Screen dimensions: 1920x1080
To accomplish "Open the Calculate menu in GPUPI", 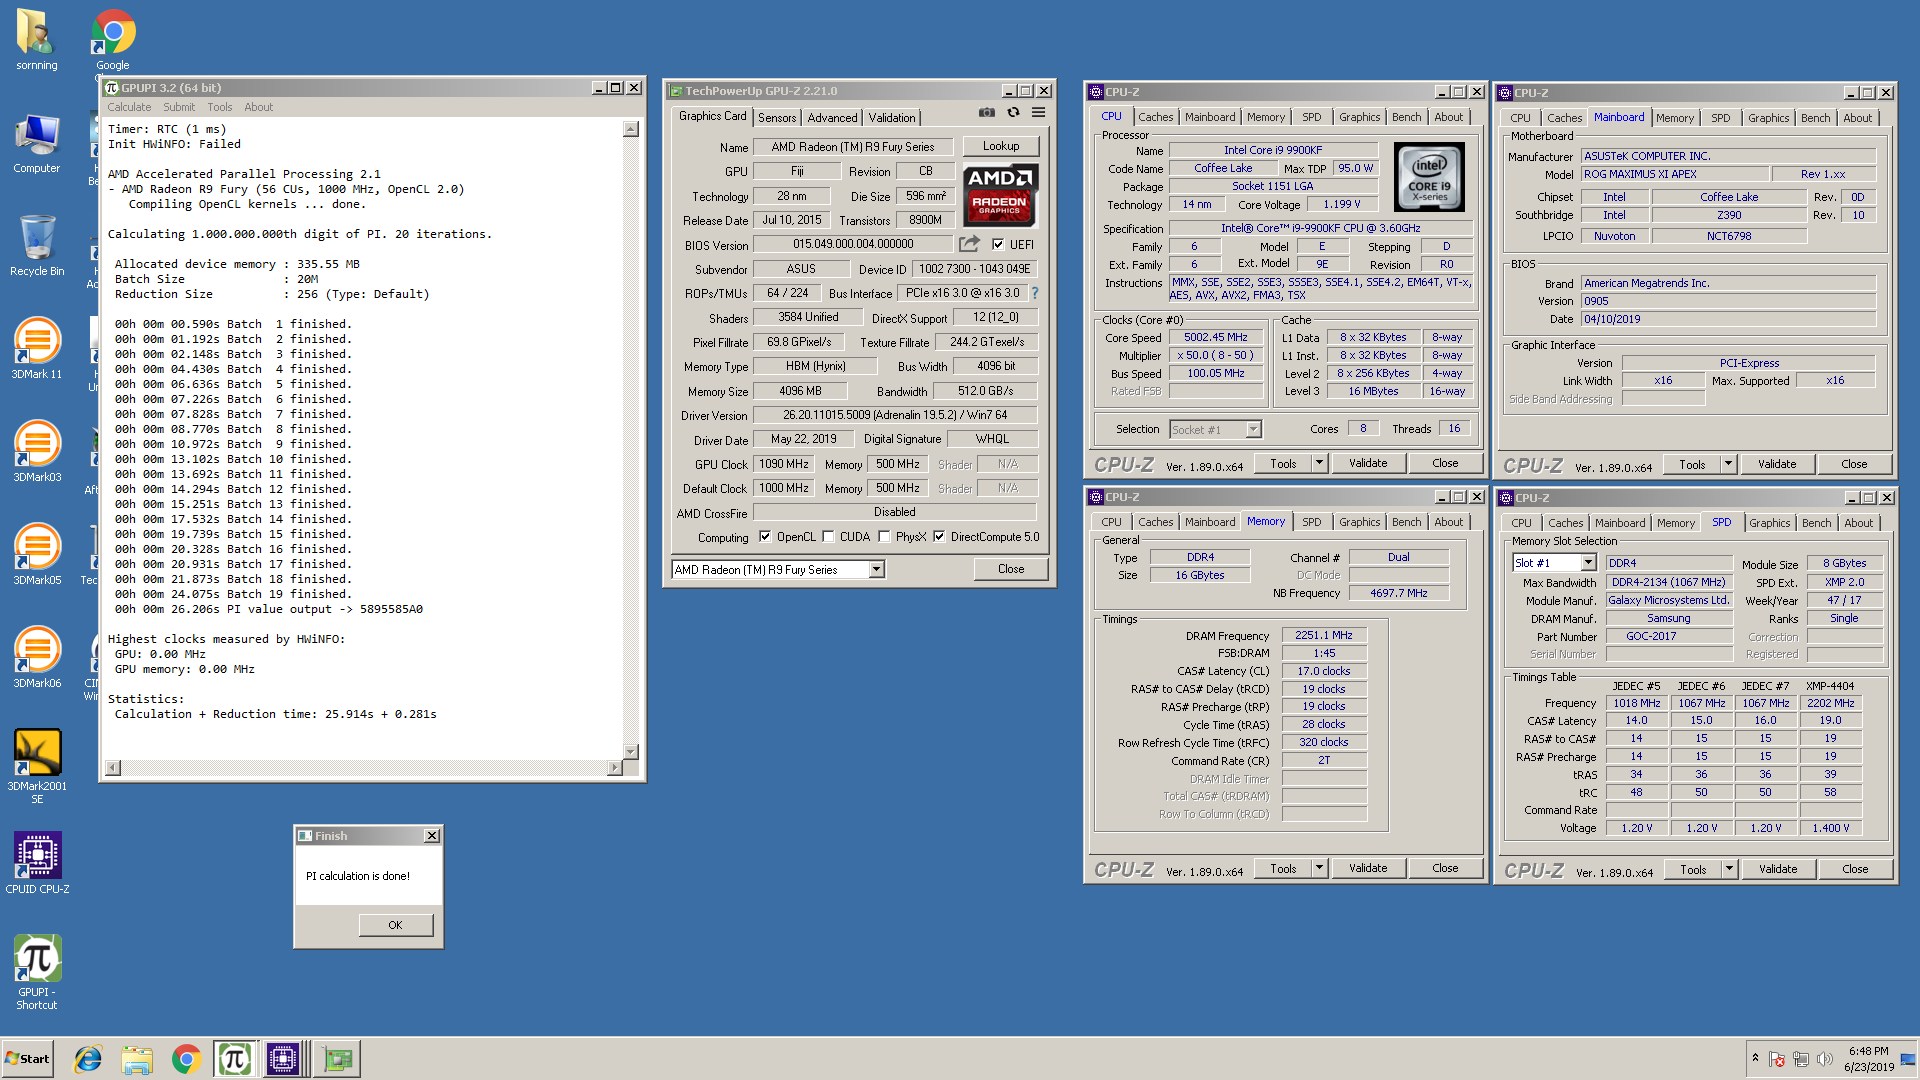I will [x=129, y=107].
